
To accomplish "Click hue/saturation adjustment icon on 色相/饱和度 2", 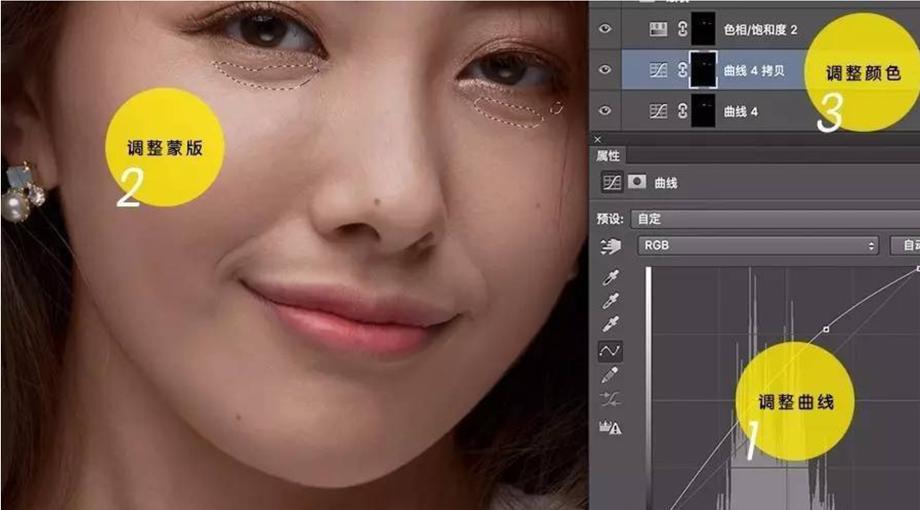I will tap(658, 29).
